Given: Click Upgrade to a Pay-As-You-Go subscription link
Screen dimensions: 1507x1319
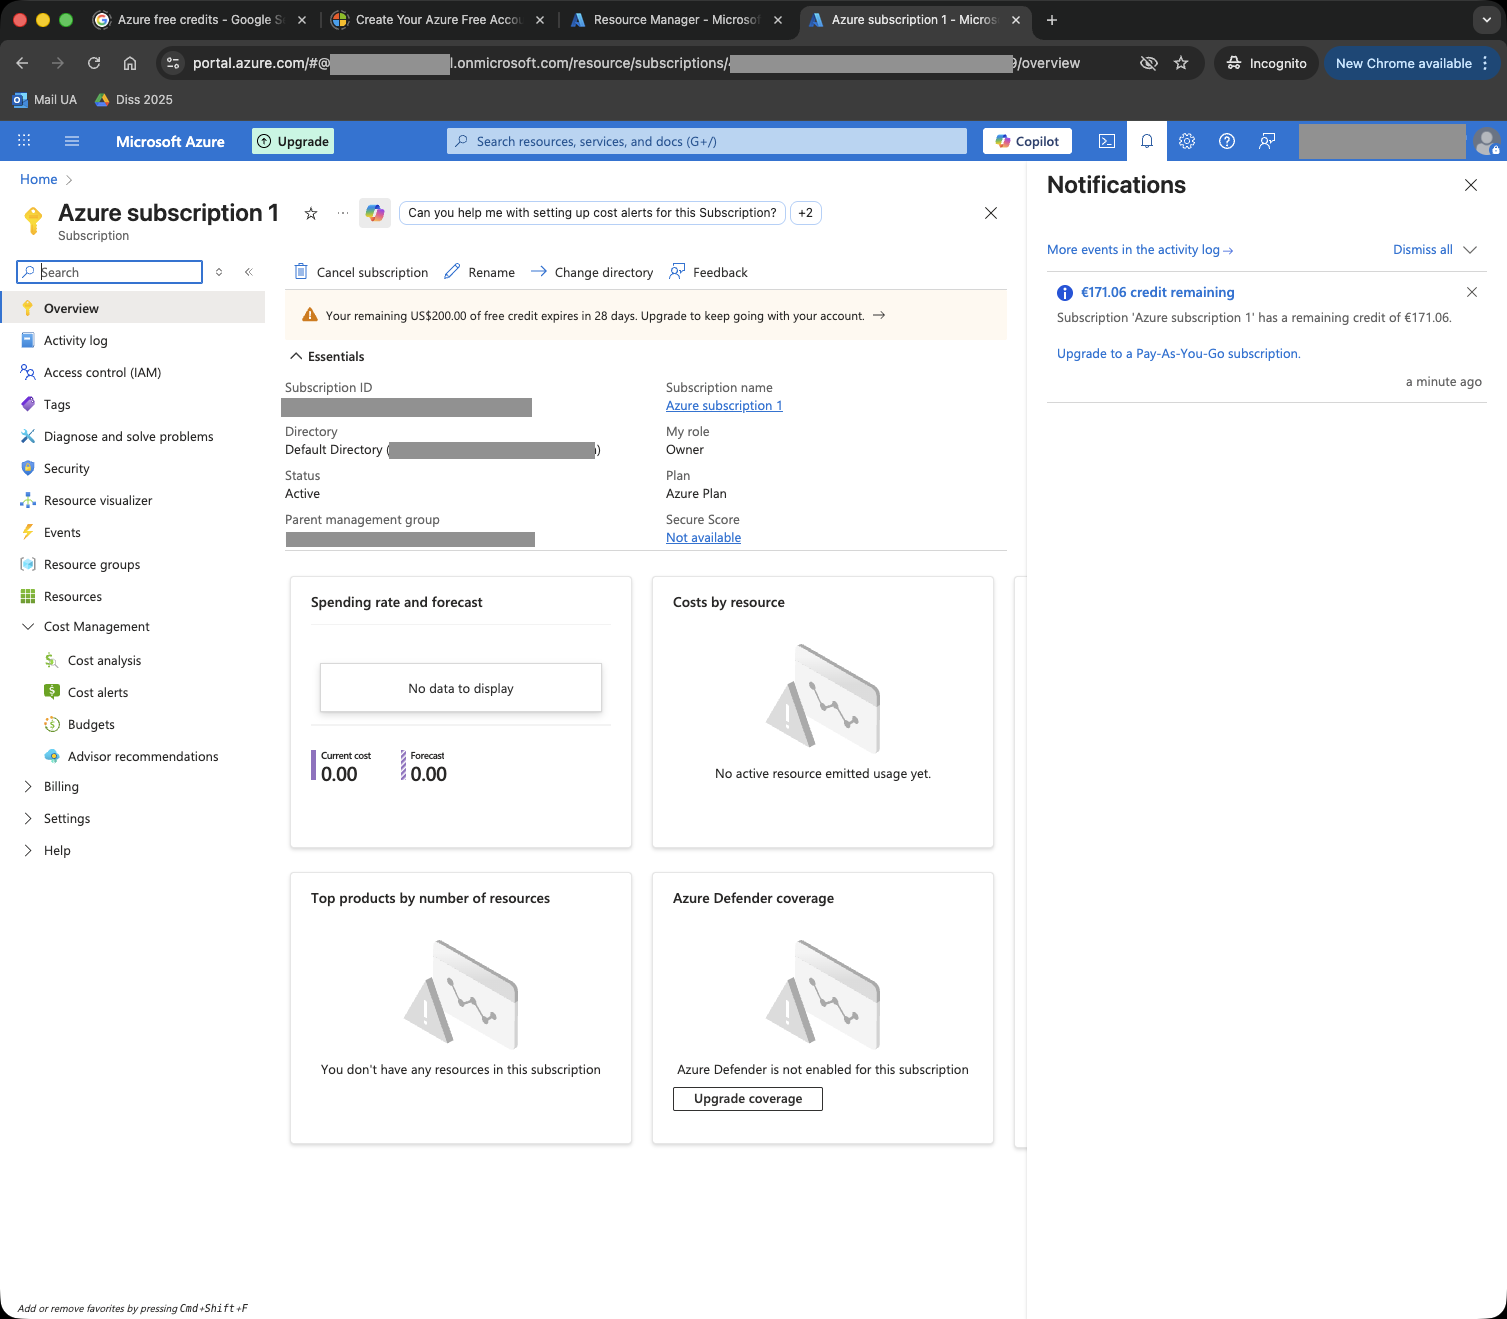Looking at the screenshot, I should (1178, 354).
